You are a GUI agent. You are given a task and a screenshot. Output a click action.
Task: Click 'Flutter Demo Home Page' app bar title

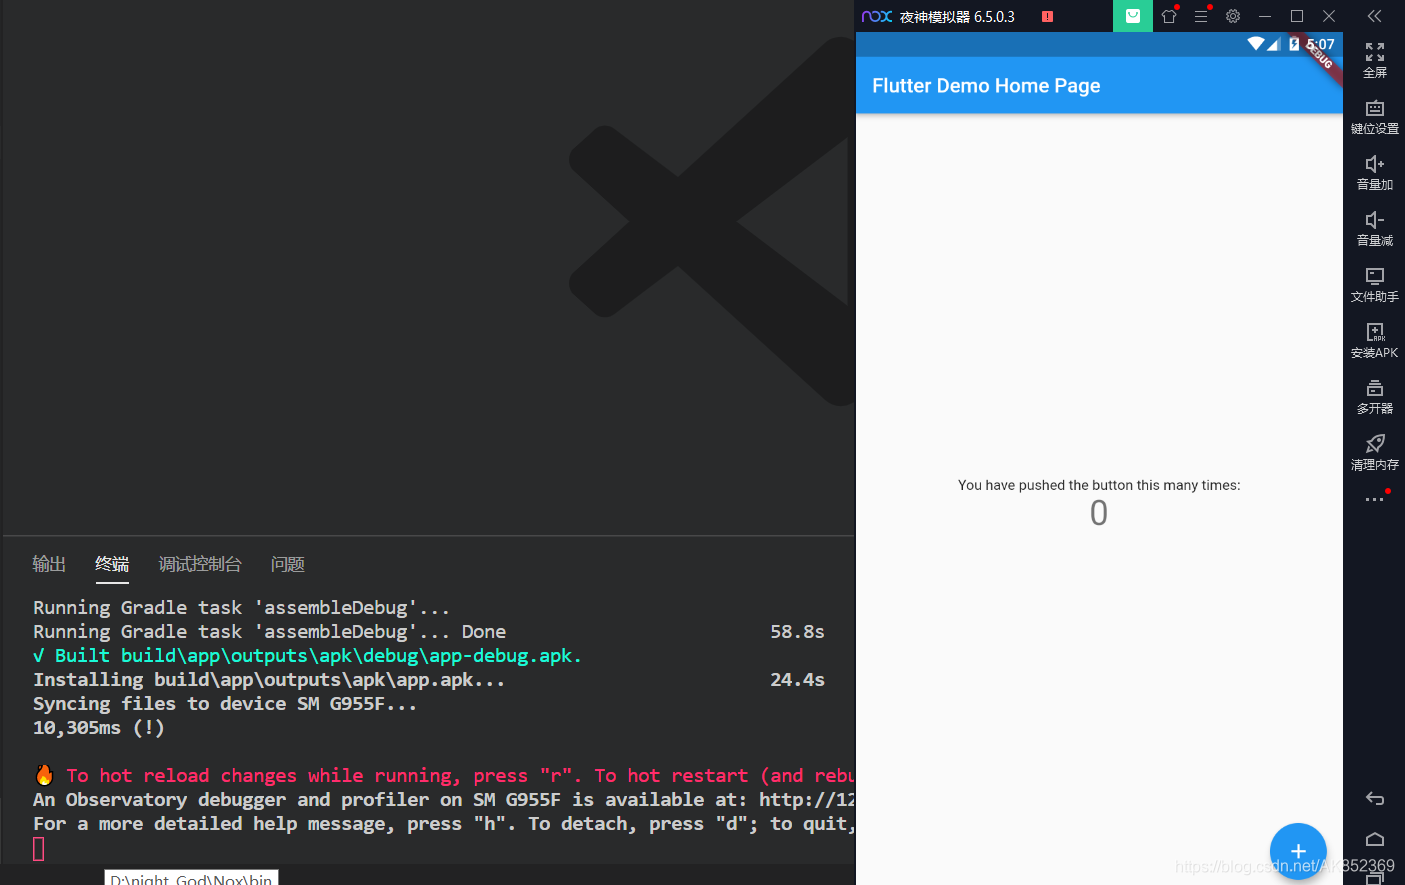click(986, 86)
